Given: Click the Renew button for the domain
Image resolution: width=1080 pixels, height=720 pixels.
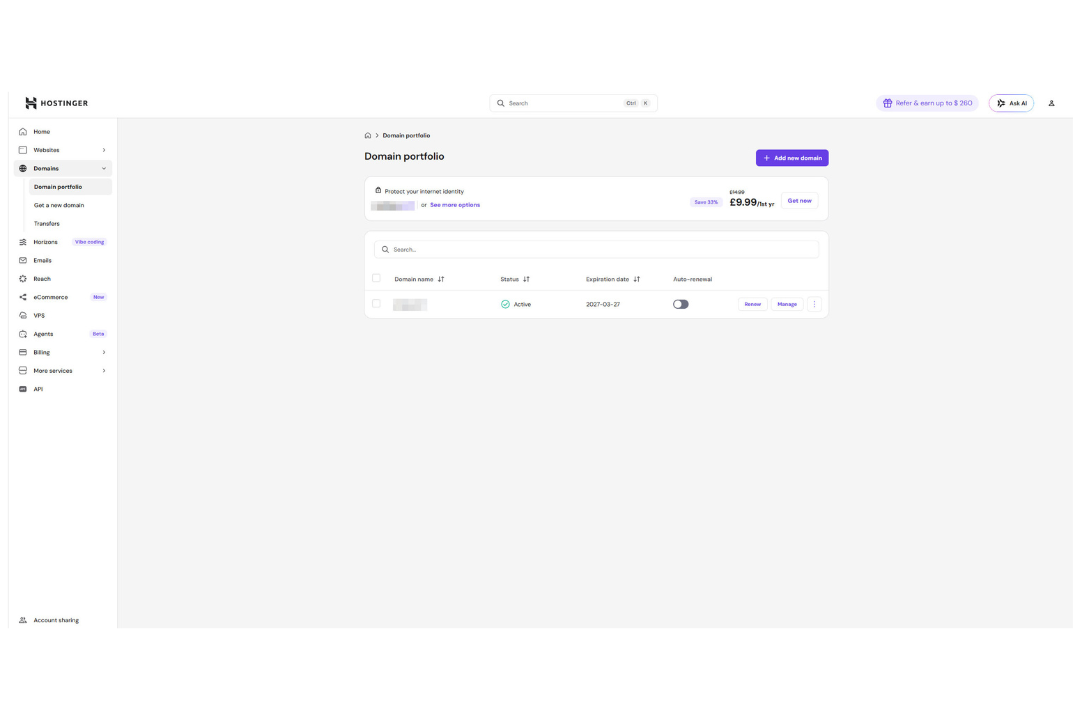Looking at the screenshot, I should click(752, 304).
